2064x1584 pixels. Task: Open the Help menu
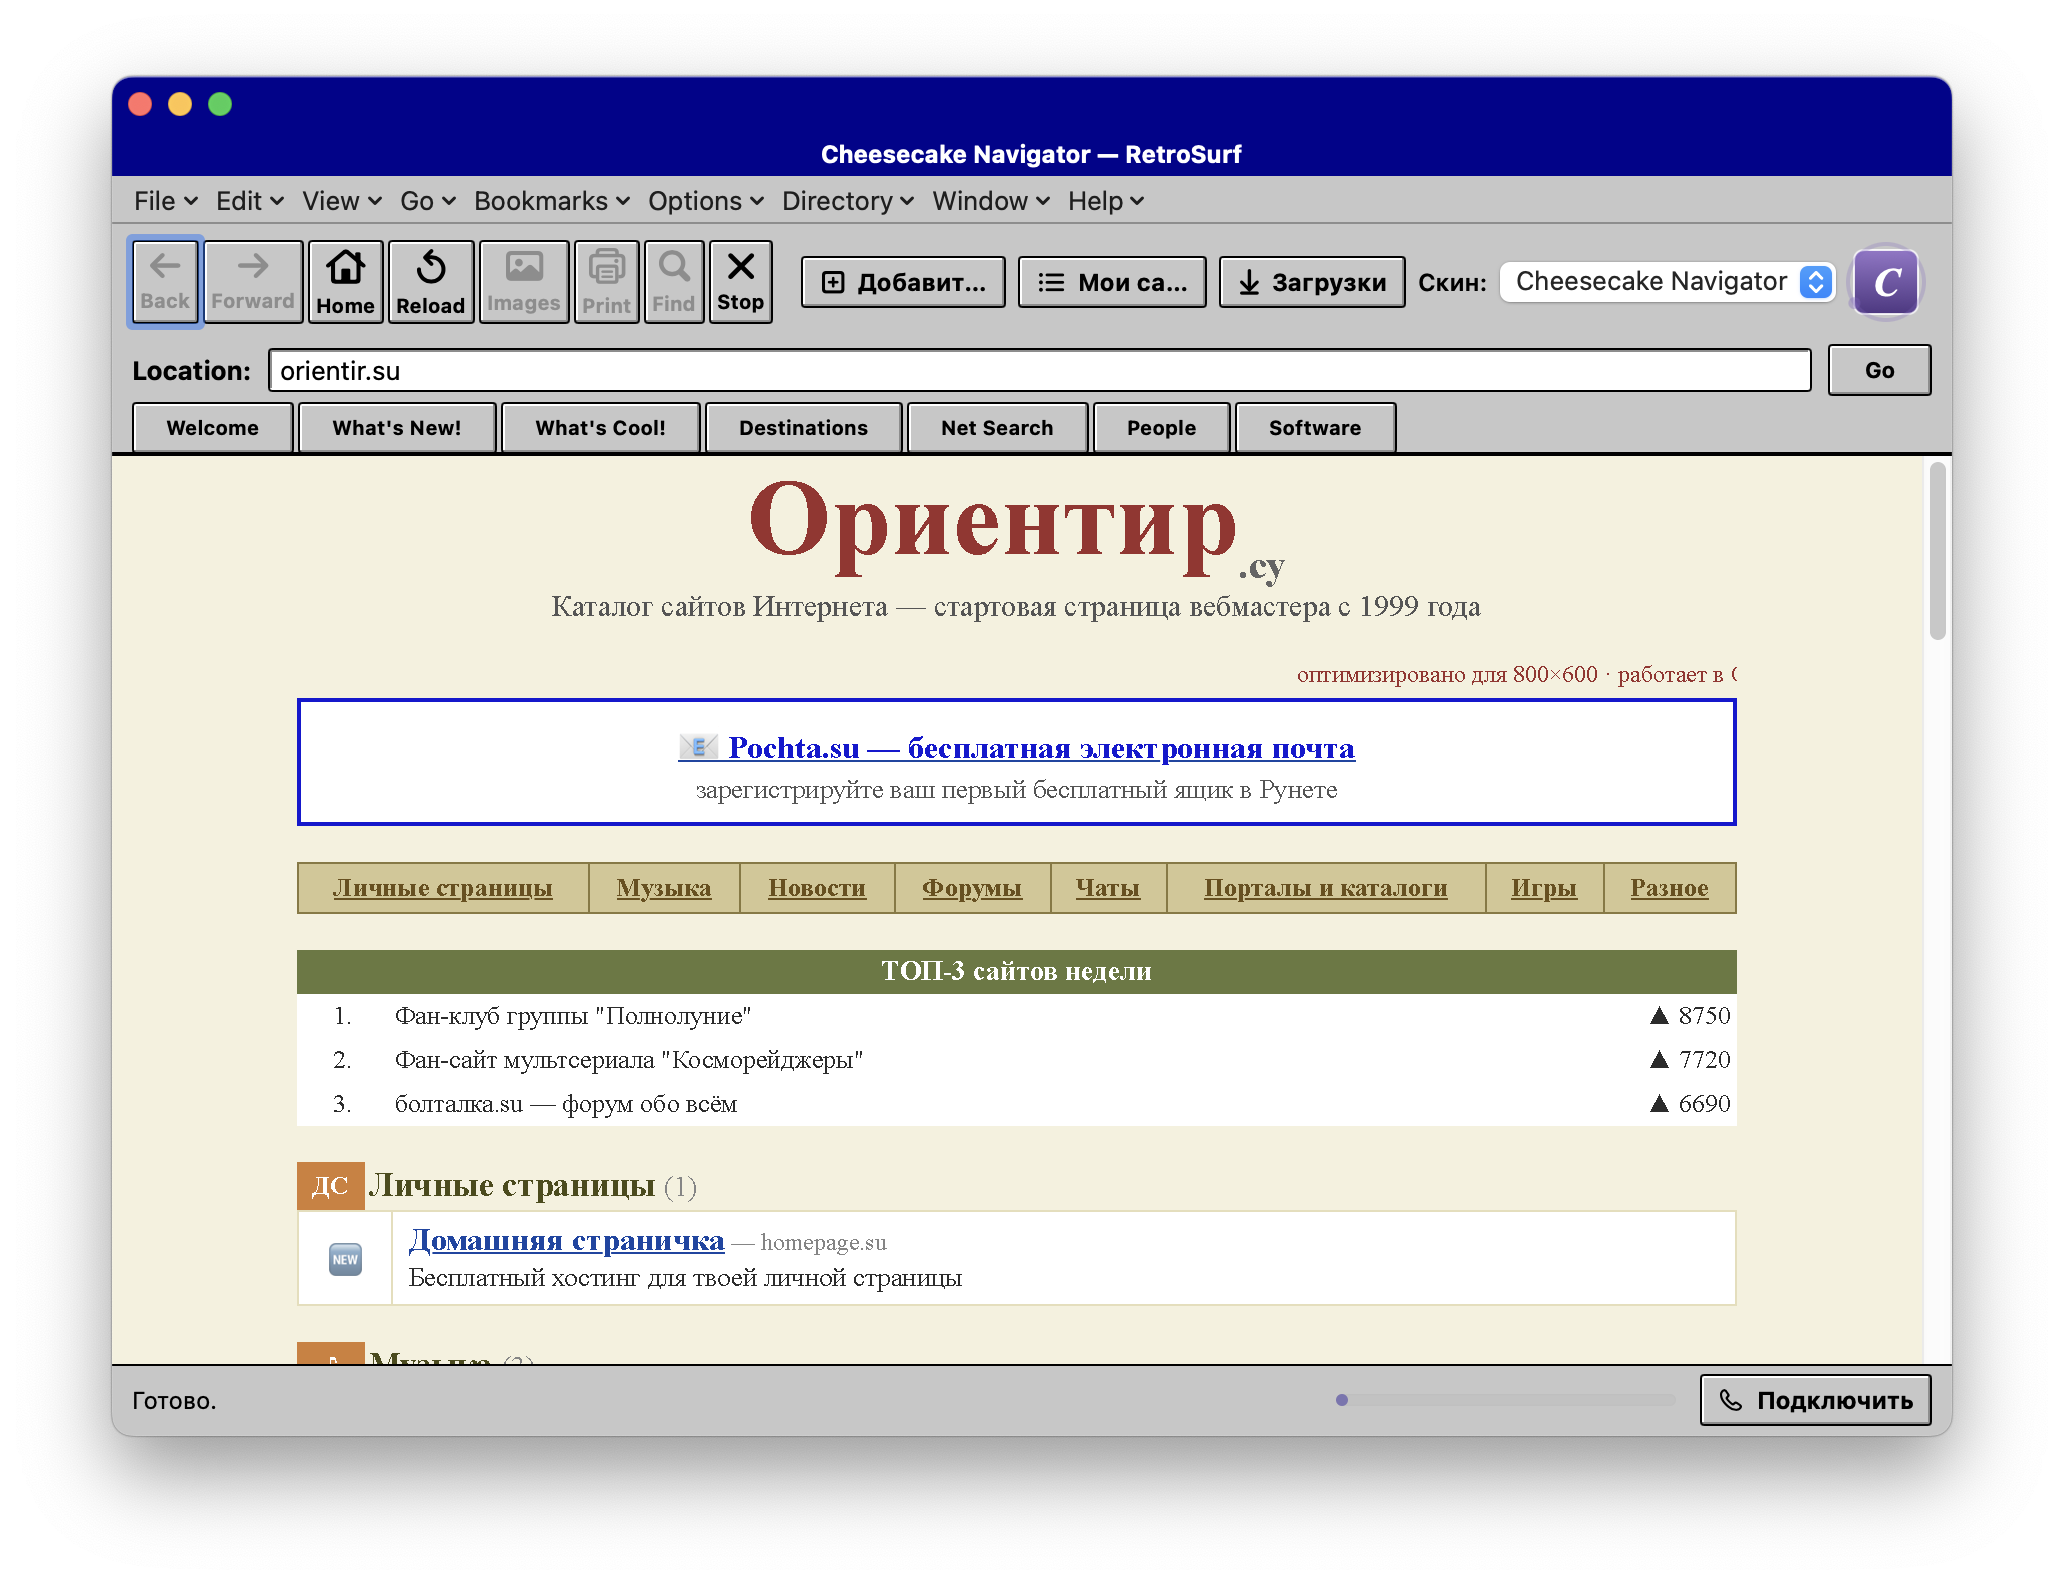coord(1106,201)
